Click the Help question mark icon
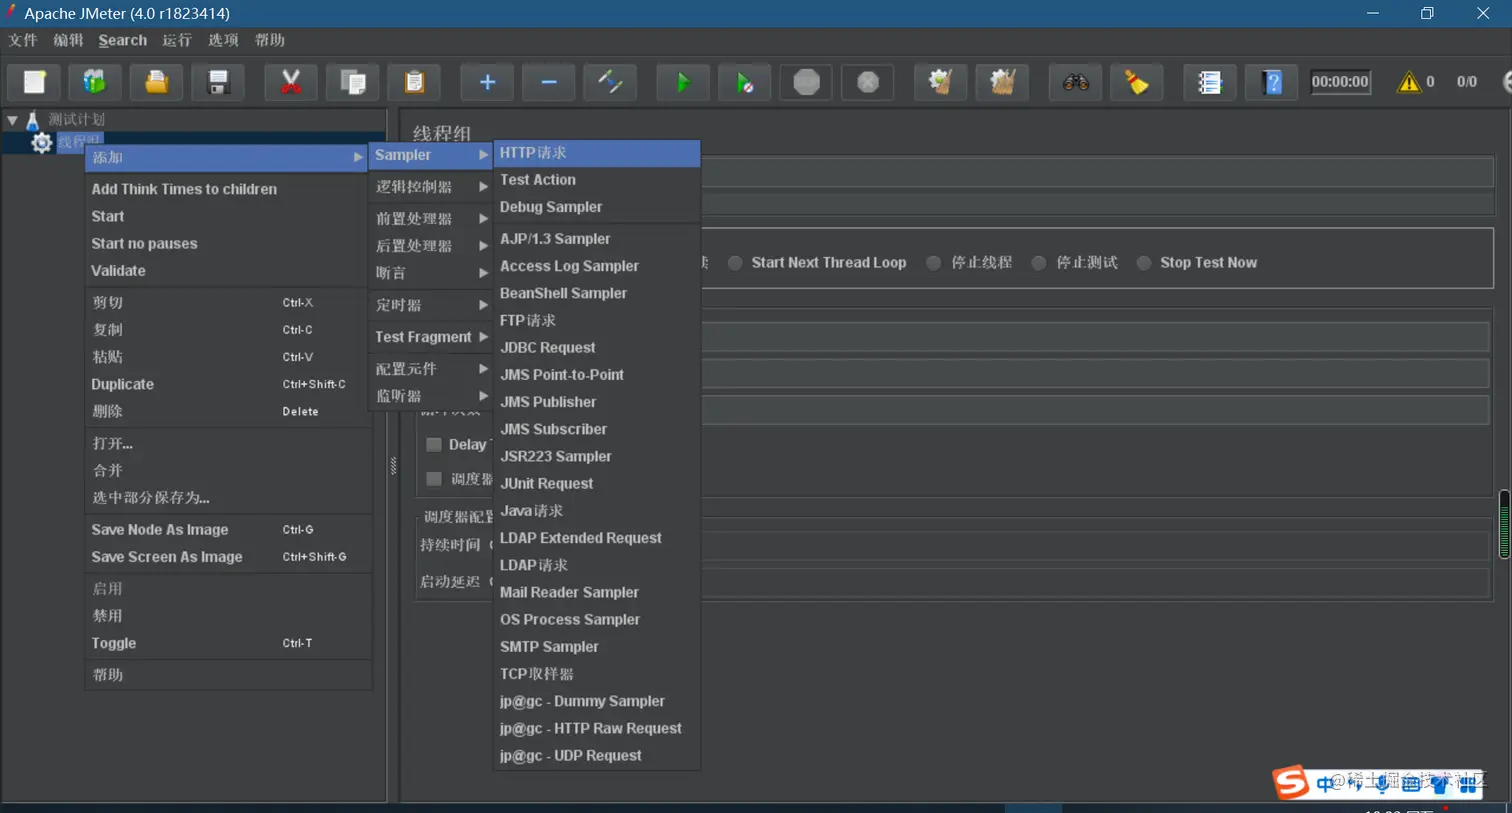This screenshot has height=813, width=1512. click(1272, 82)
